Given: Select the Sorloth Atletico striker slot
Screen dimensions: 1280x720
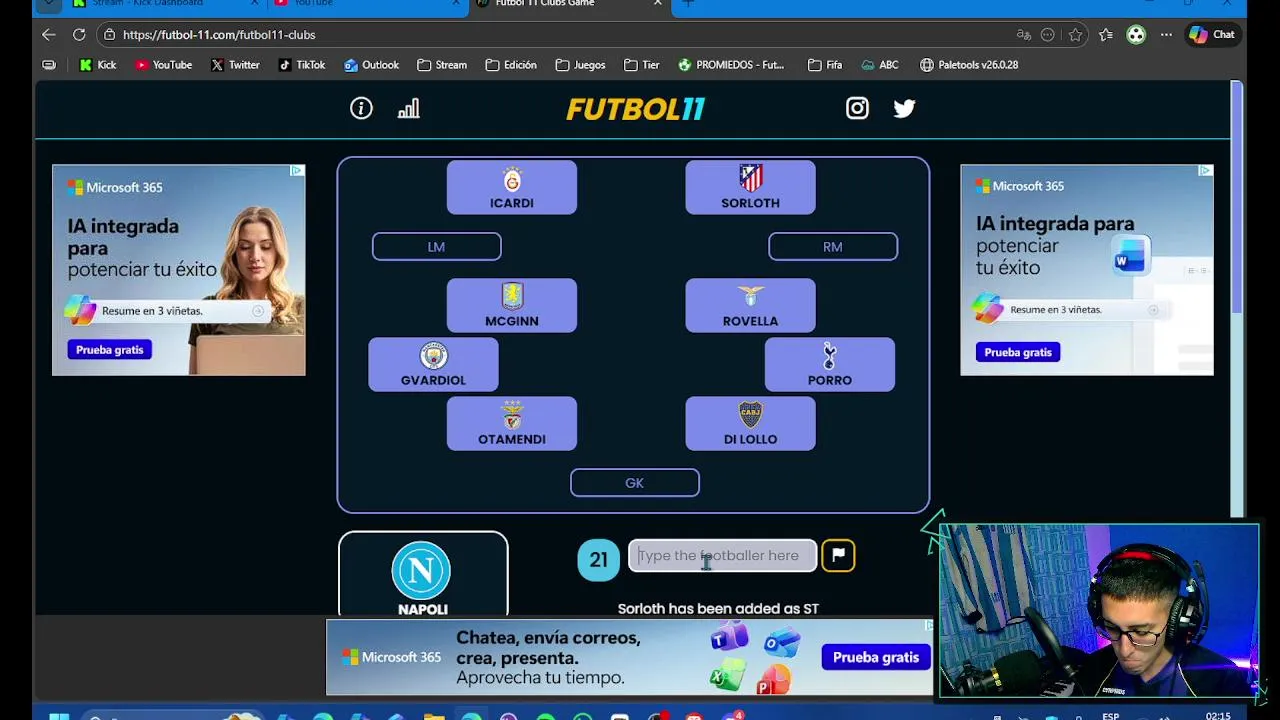Looking at the screenshot, I should 750,187.
